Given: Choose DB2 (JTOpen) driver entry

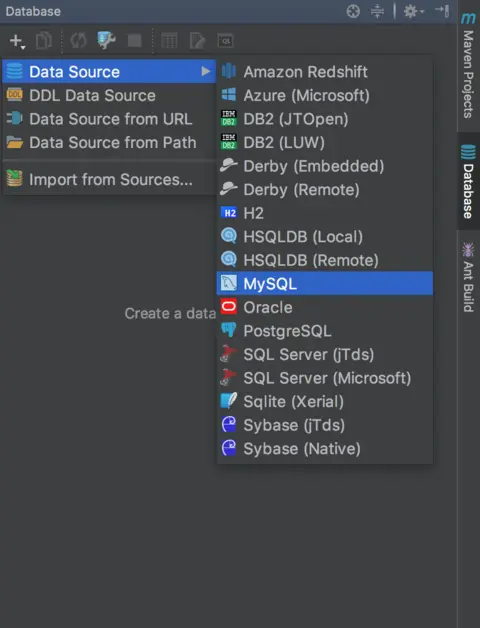Looking at the screenshot, I should click(x=325, y=119).
